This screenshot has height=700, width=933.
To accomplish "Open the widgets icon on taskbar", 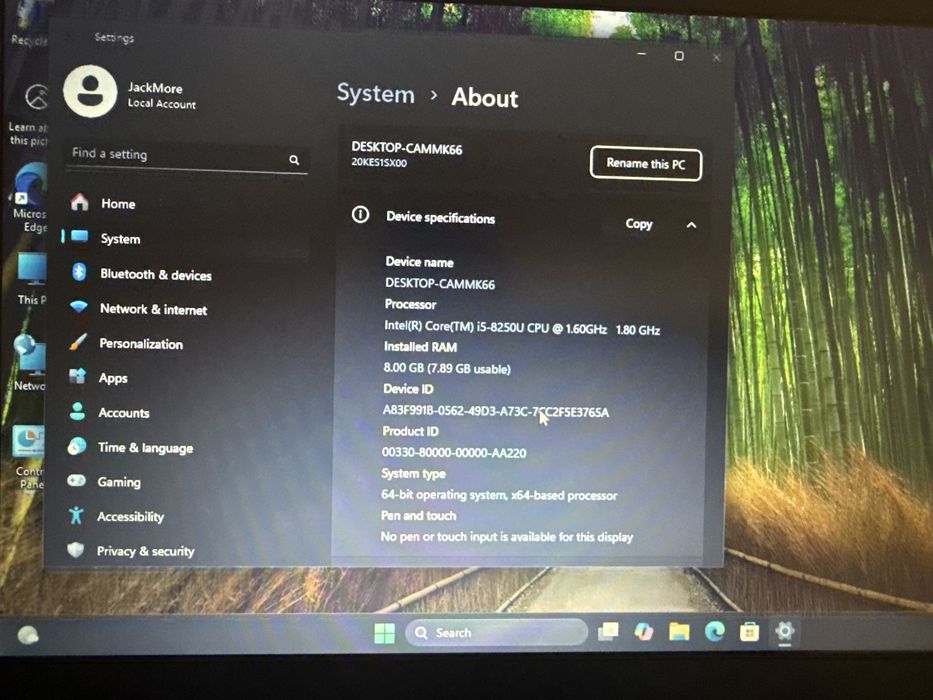I will click(x=28, y=635).
